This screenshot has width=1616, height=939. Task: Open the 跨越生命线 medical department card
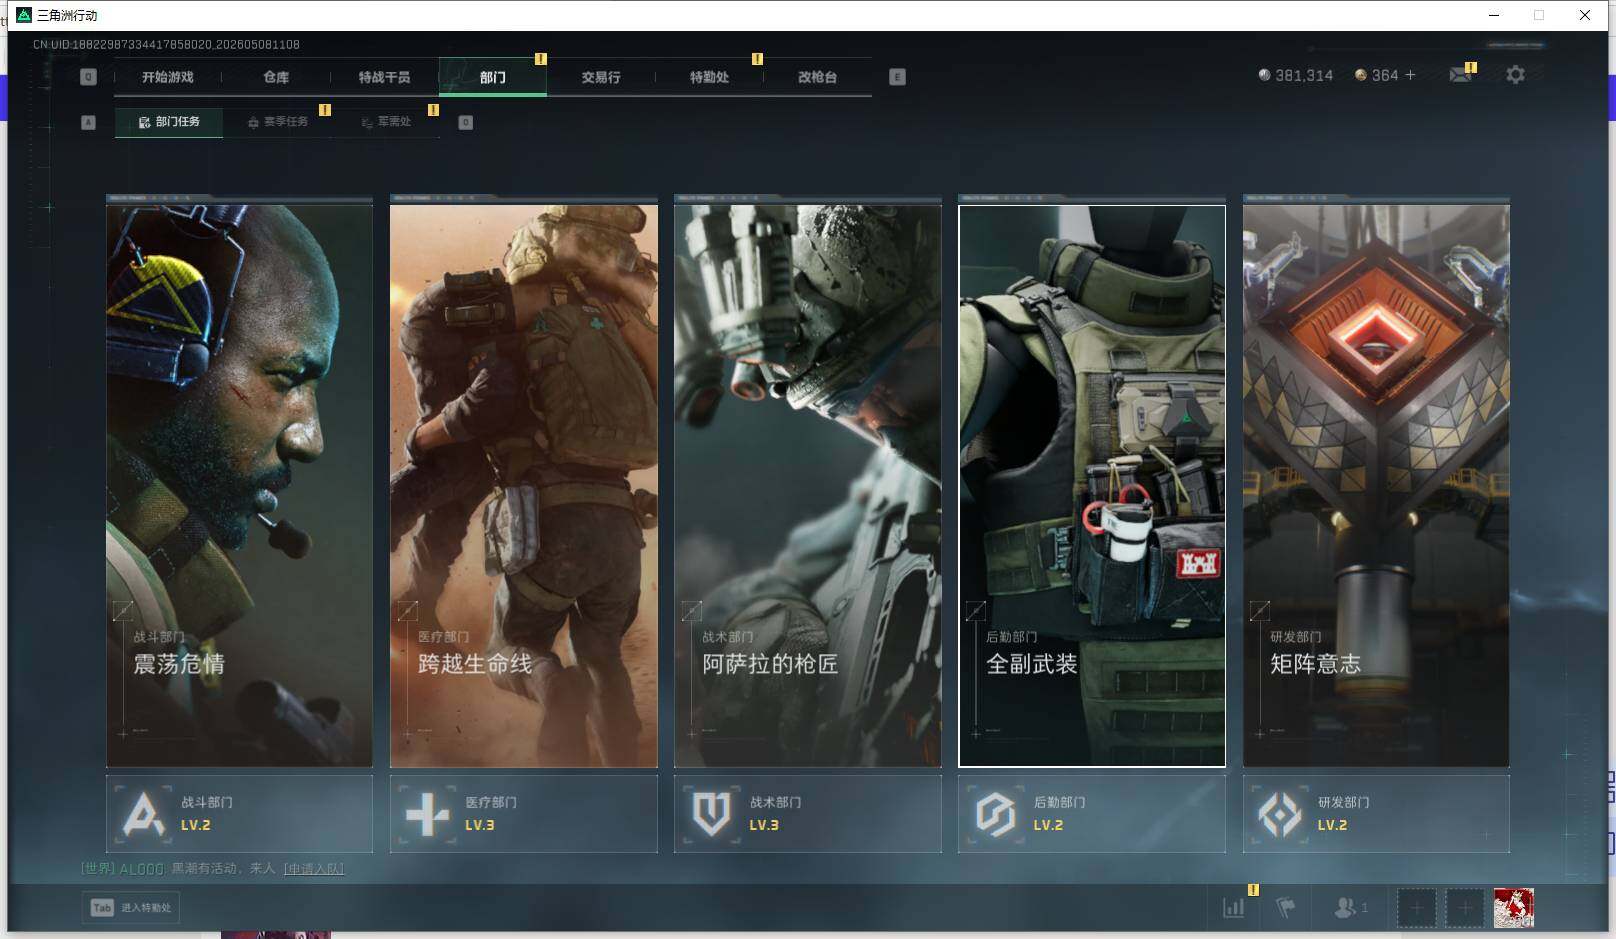[524, 486]
